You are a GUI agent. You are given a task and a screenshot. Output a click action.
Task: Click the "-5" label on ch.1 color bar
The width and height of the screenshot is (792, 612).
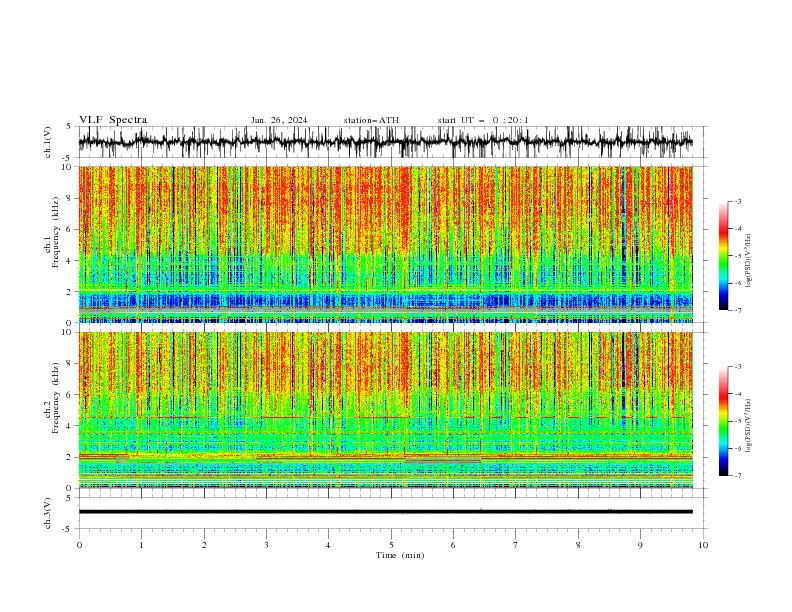click(x=738, y=256)
